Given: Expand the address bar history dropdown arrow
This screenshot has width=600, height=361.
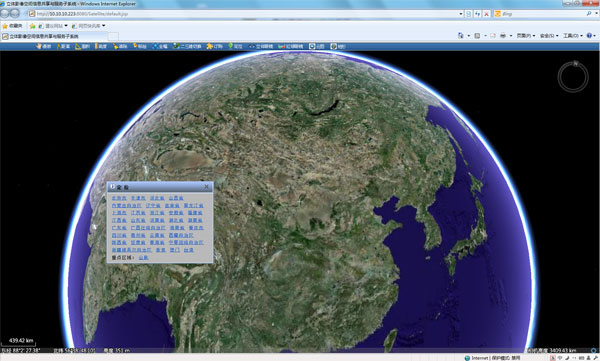Looking at the screenshot, I should (x=461, y=14).
